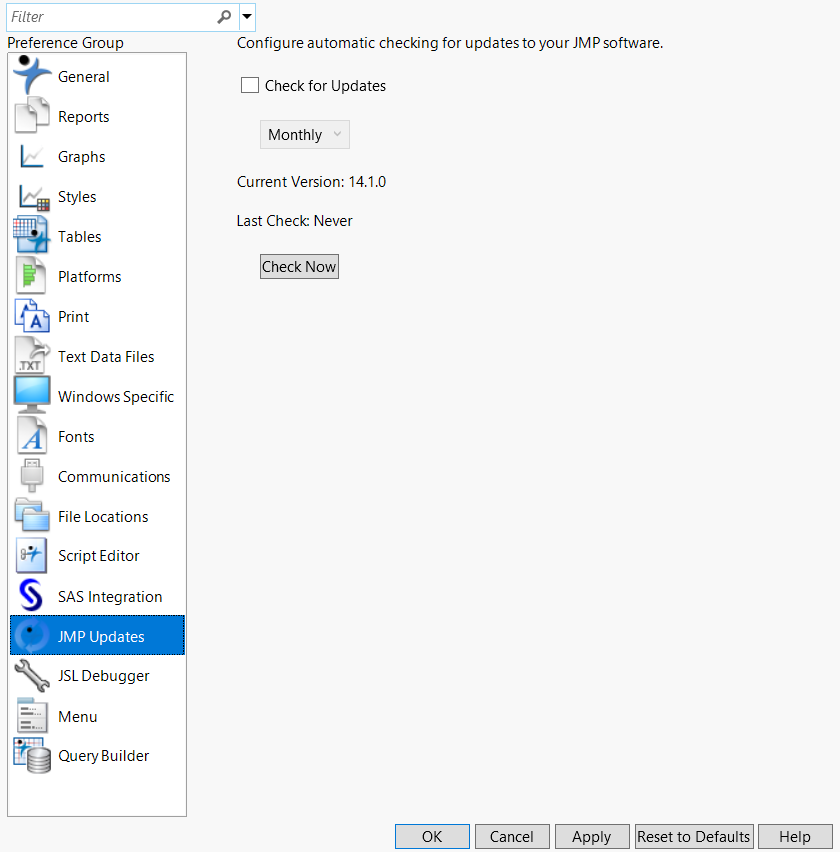The height and width of the screenshot is (852, 840).
Task: Select the Text Data Files label
Action: (106, 357)
